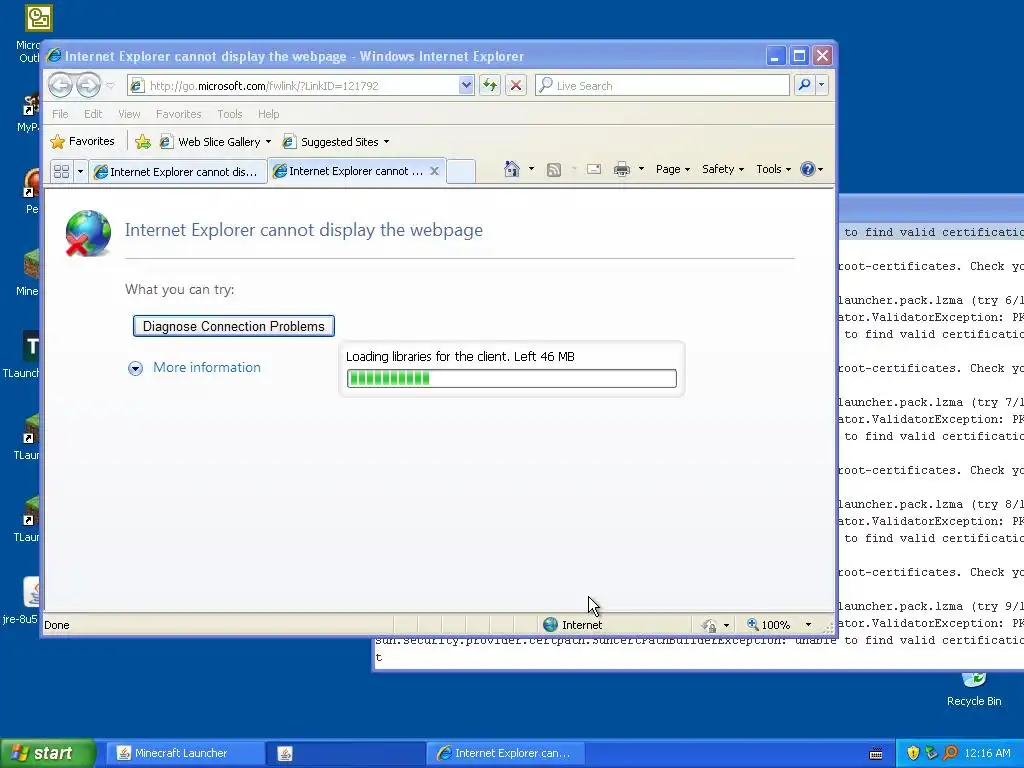
Task: Expand the Home button dropdown arrow
Action: coord(531,169)
